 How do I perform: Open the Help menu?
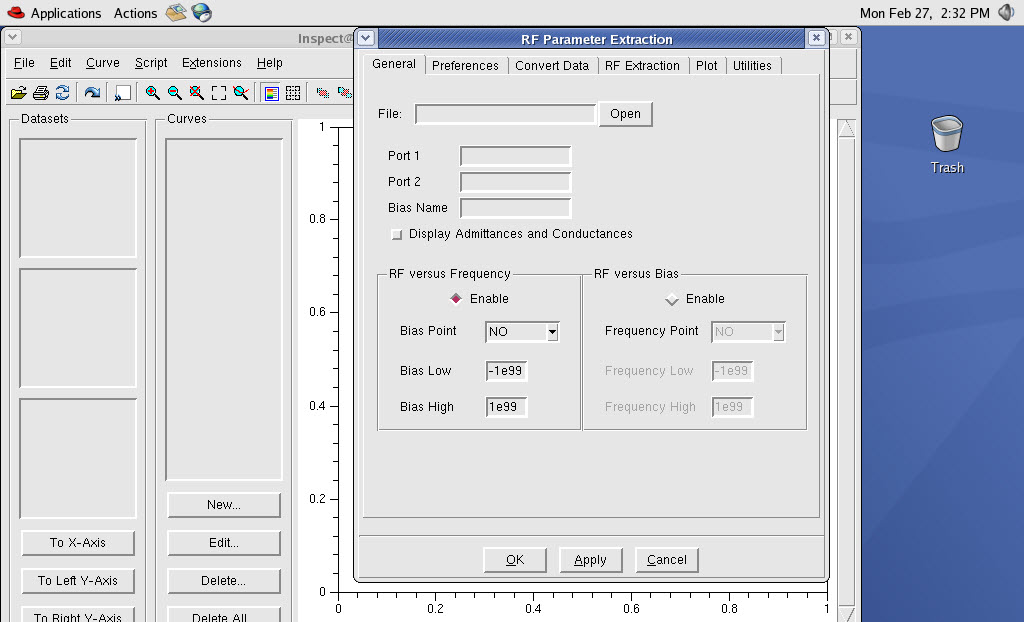coord(270,63)
